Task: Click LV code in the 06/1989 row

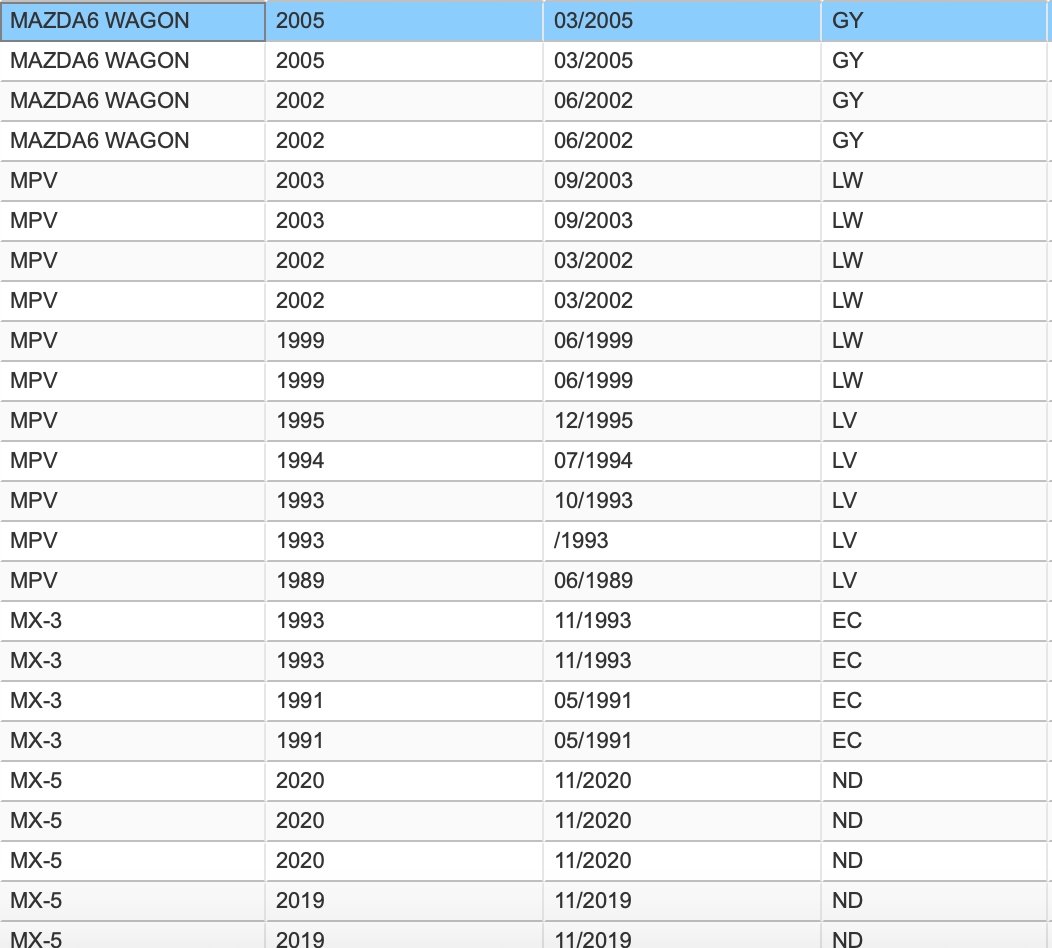Action: tap(934, 581)
